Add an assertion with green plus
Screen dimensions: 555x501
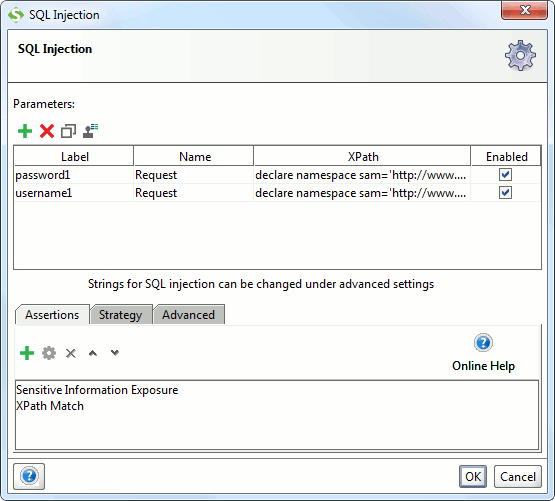pos(27,353)
